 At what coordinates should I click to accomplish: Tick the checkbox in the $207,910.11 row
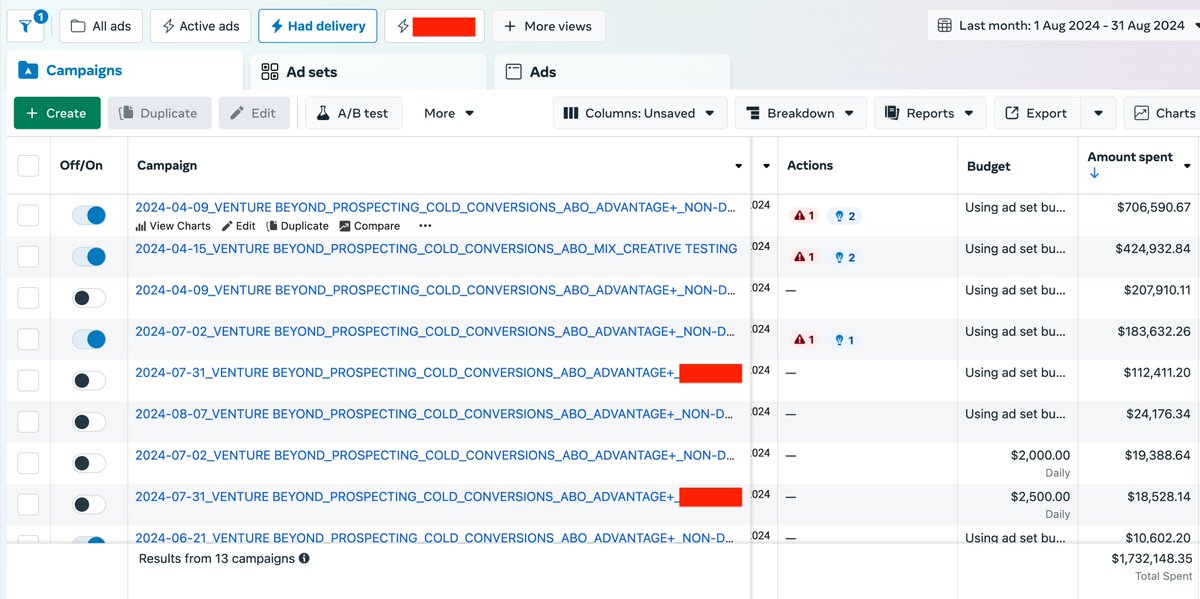point(28,297)
